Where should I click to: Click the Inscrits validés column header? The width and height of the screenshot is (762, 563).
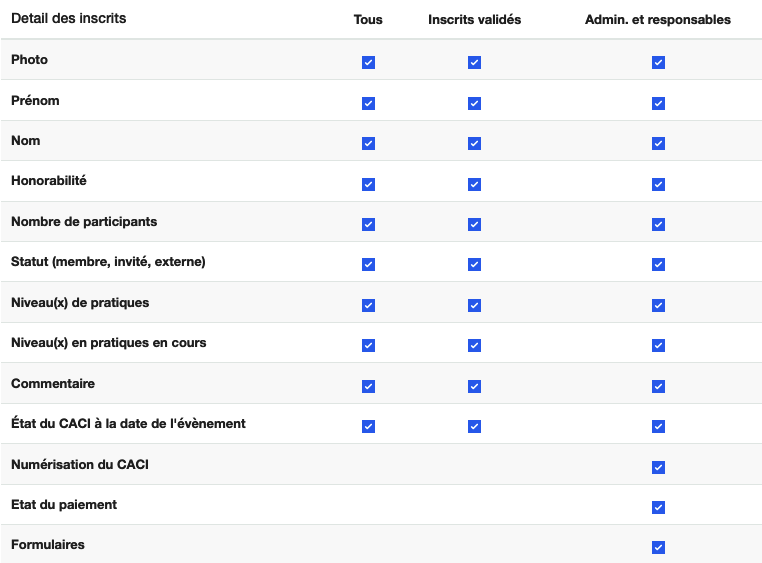(x=474, y=20)
